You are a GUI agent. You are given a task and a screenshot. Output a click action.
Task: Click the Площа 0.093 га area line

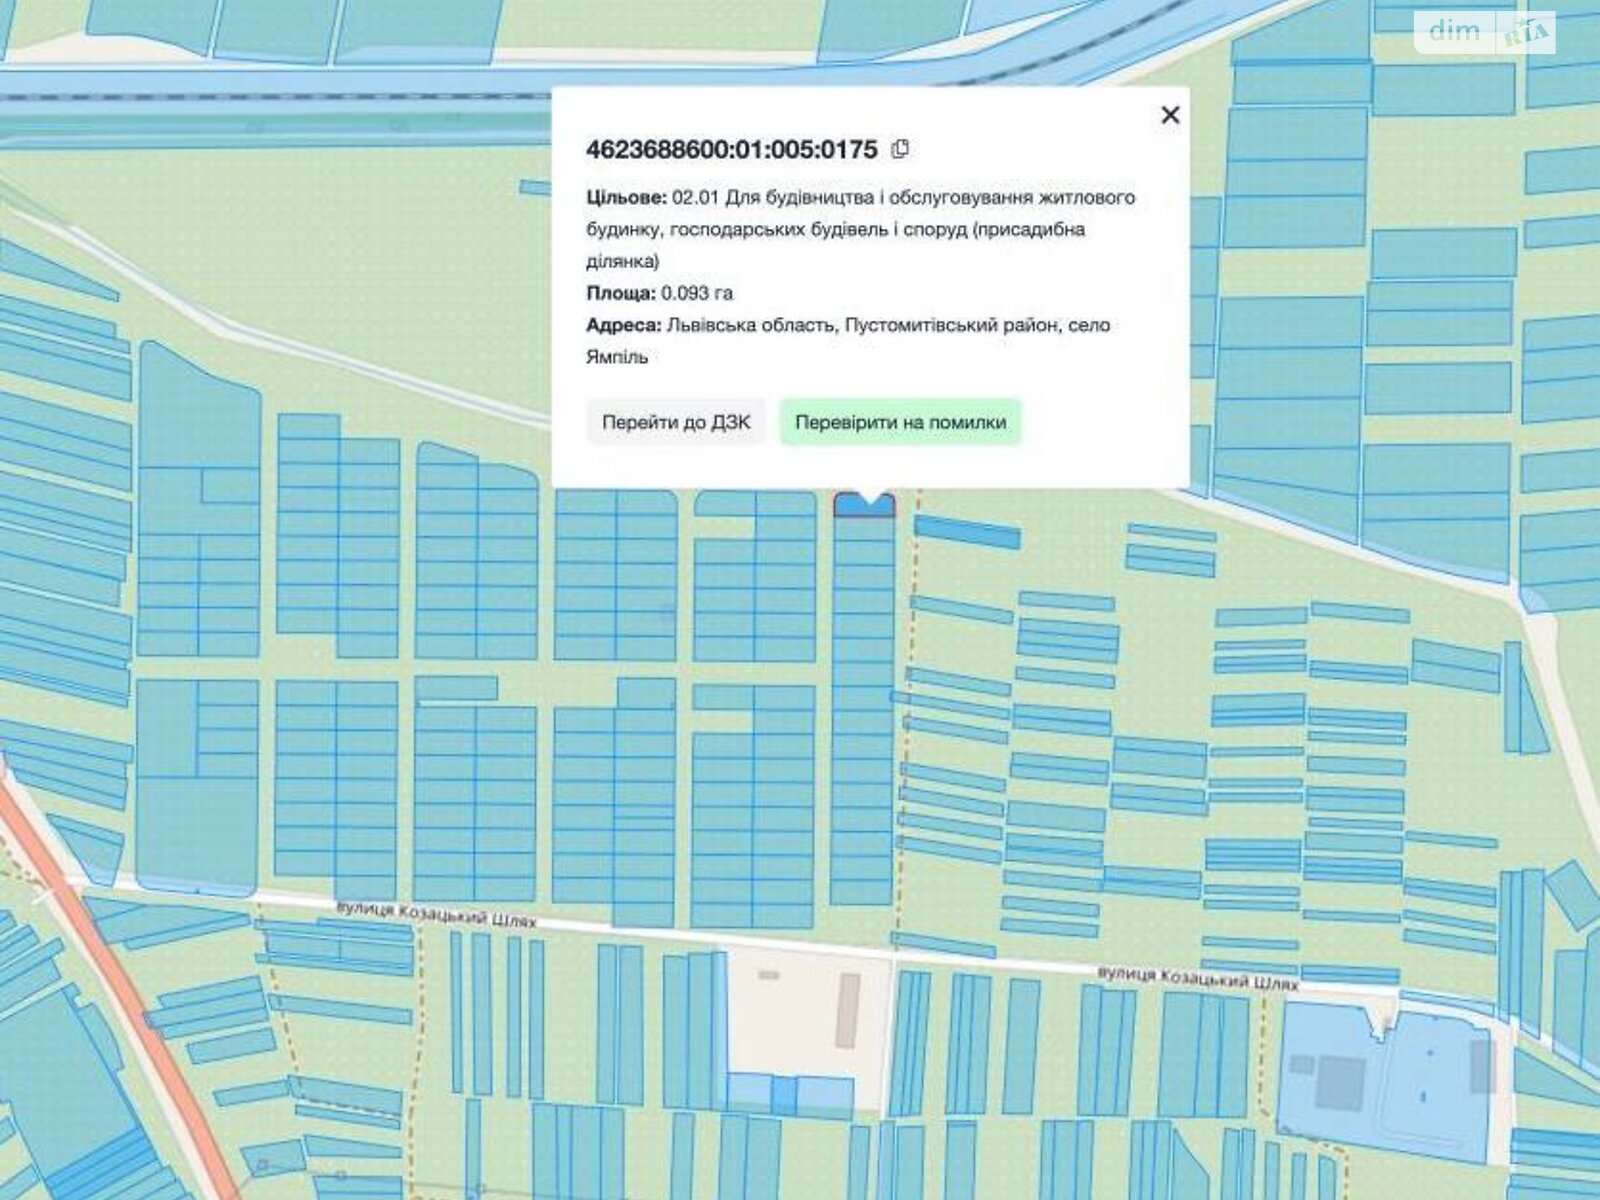tap(659, 293)
